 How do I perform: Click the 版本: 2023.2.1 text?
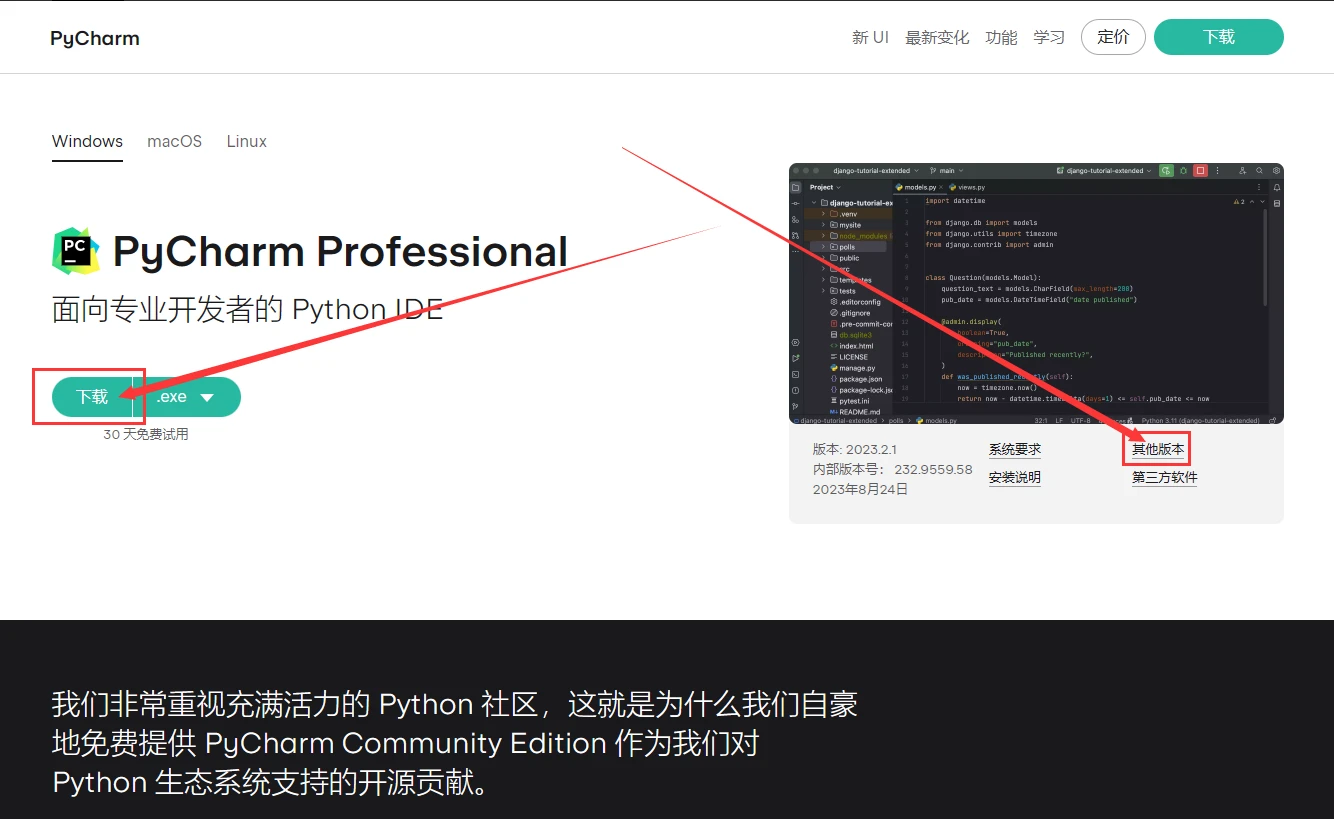(x=855, y=449)
